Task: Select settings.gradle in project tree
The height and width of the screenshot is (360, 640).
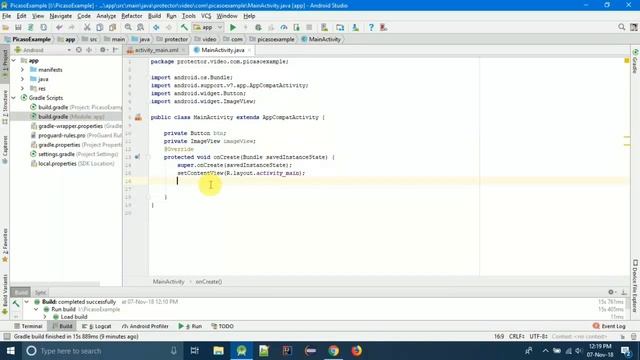Action: pos(74,154)
